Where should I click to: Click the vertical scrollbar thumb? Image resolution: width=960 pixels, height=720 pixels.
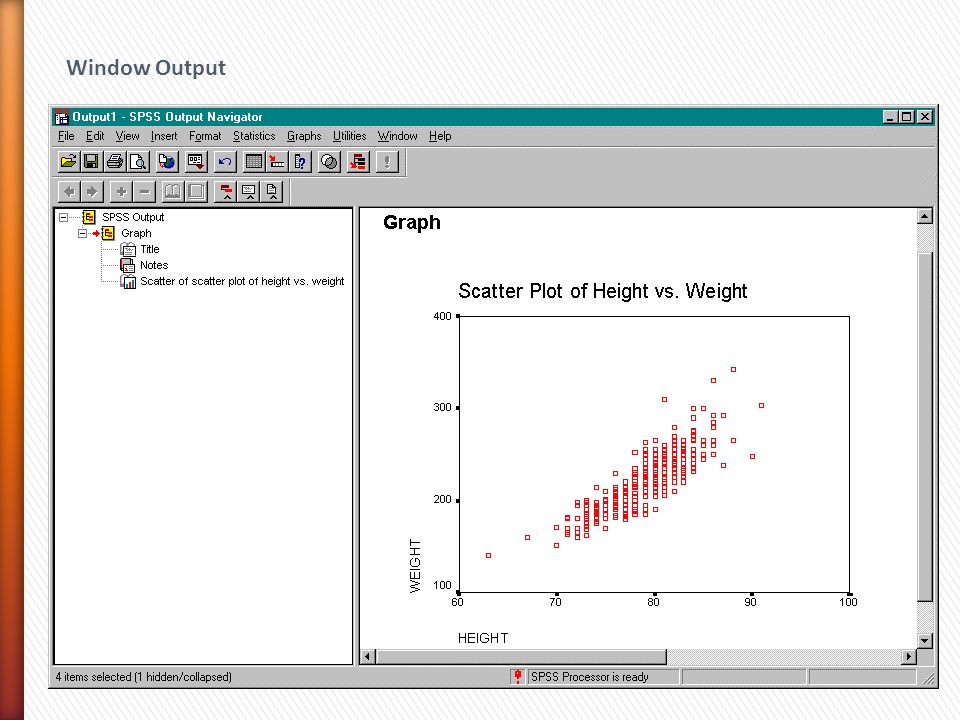pos(924,426)
